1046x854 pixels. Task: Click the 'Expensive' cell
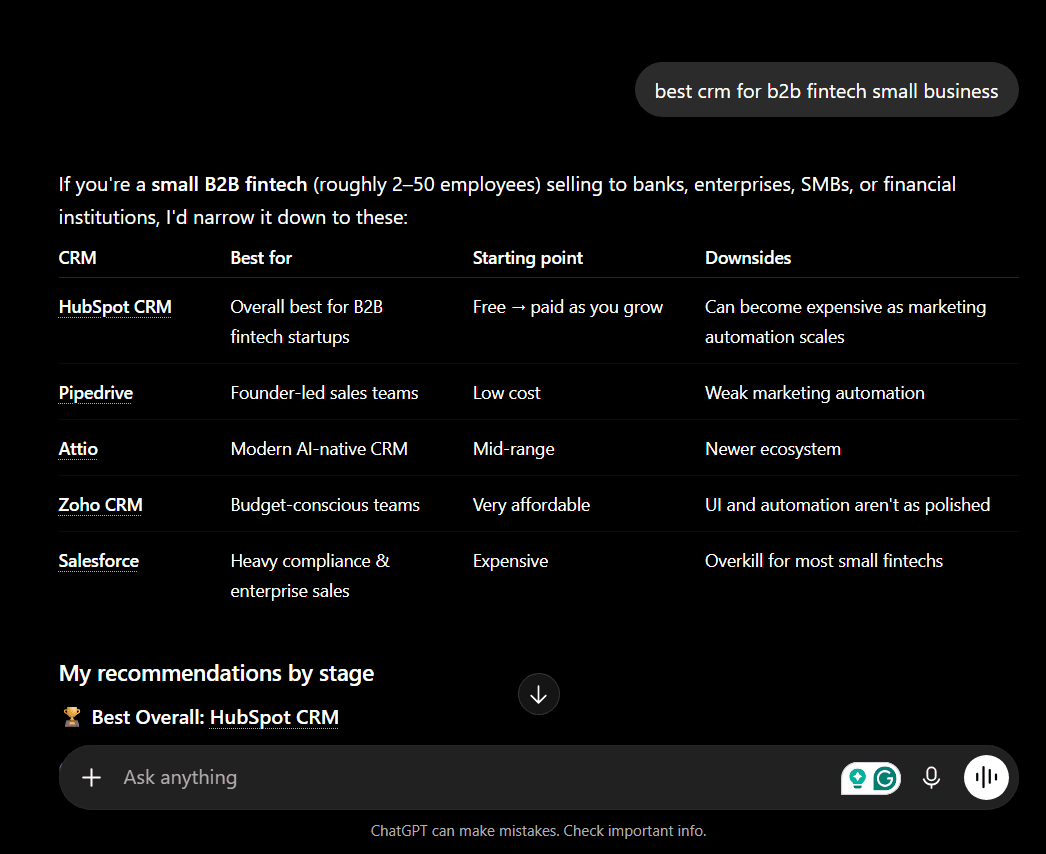(510, 561)
